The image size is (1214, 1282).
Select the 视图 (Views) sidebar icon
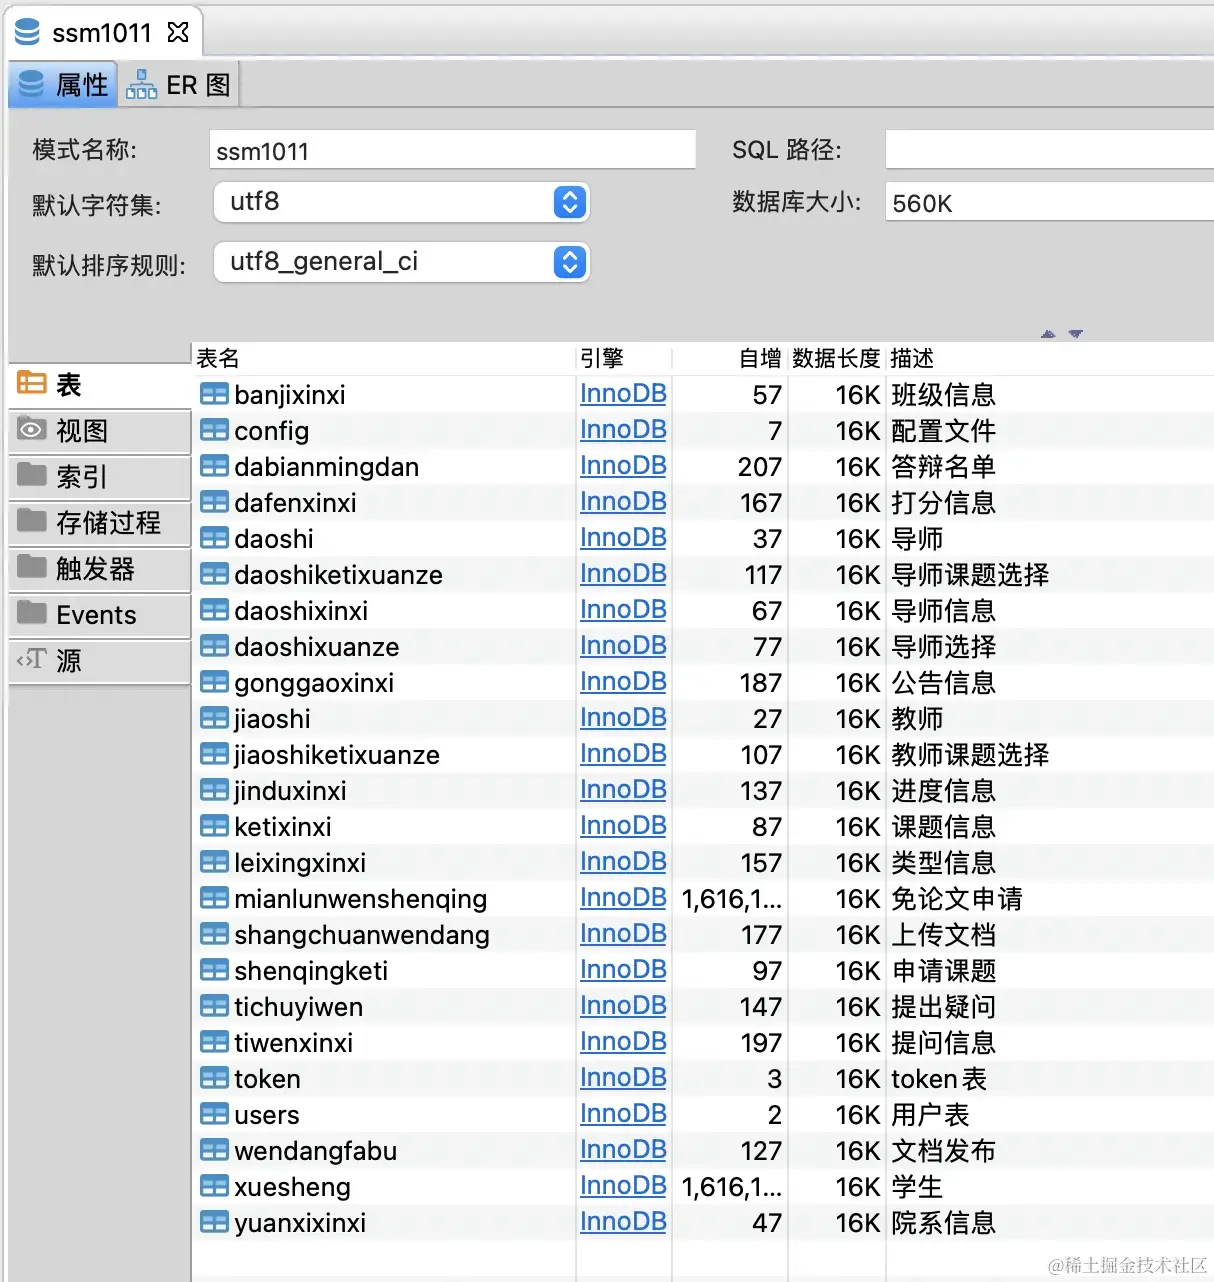32,430
